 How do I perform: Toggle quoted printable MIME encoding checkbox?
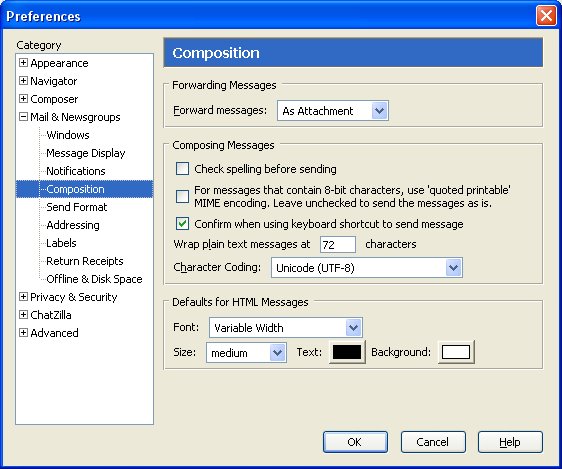(x=182, y=196)
